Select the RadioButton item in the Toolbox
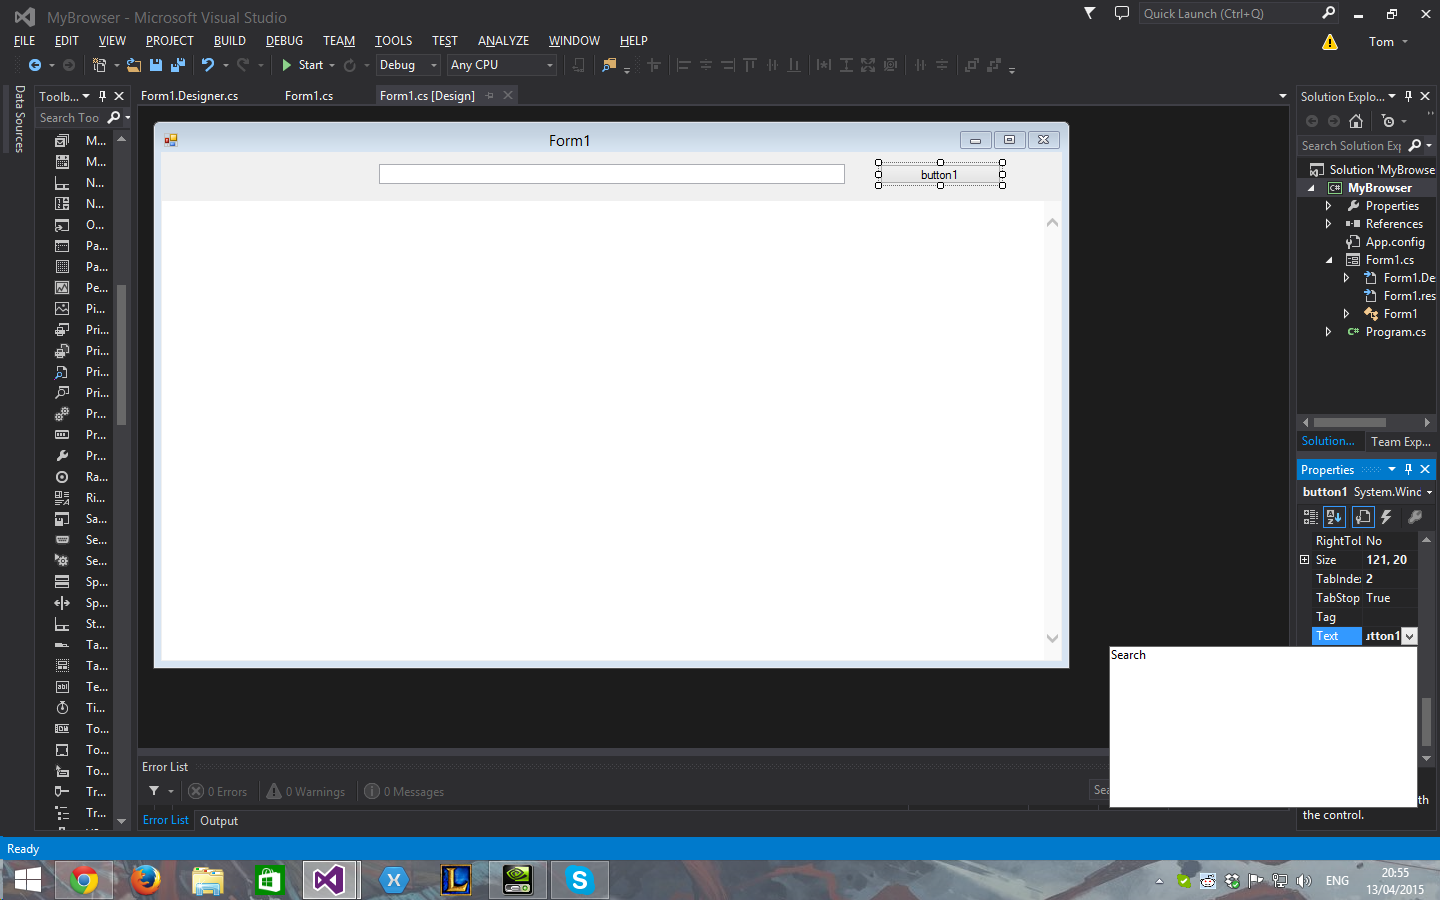1440x900 pixels. (80, 477)
